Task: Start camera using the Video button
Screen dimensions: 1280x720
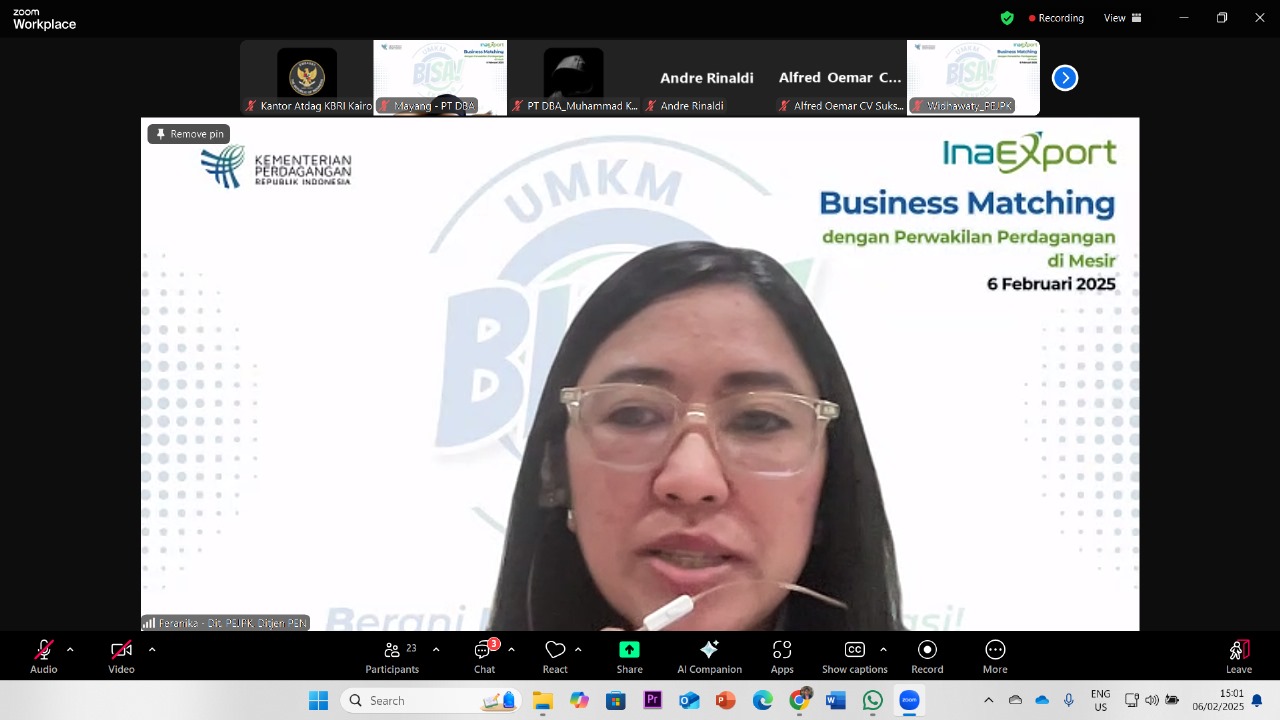Action: (x=122, y=656)
